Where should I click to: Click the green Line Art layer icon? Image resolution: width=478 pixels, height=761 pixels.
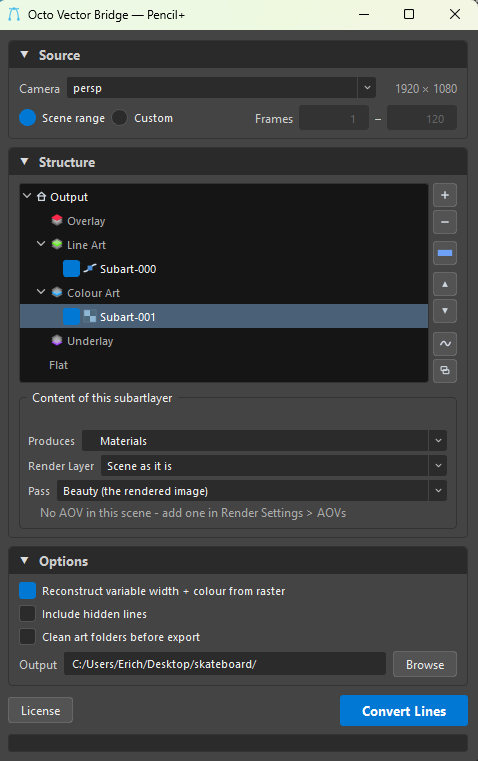57,244
